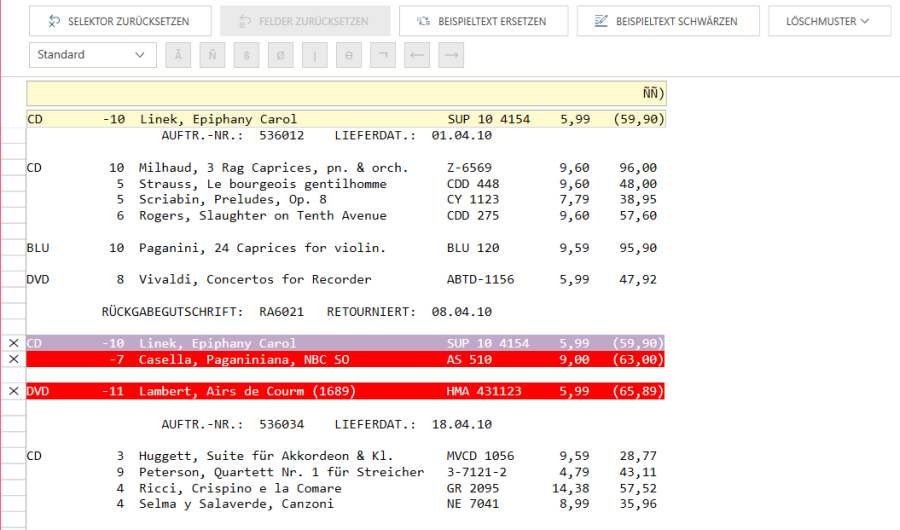Click RÜCKGABEGUTSCHRIFT: RA6021 line
The image size is (900, 530).
297,312
